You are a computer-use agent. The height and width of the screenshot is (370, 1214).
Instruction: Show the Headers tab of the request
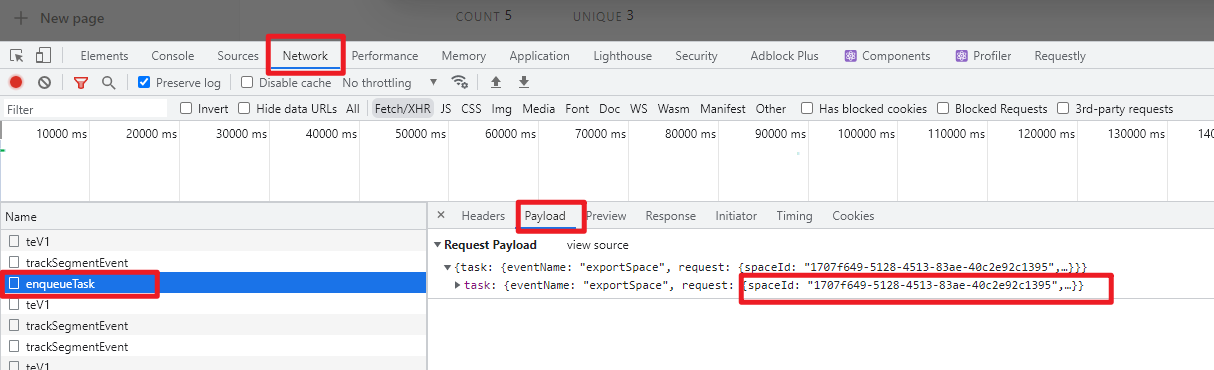[x=483, y=216]
